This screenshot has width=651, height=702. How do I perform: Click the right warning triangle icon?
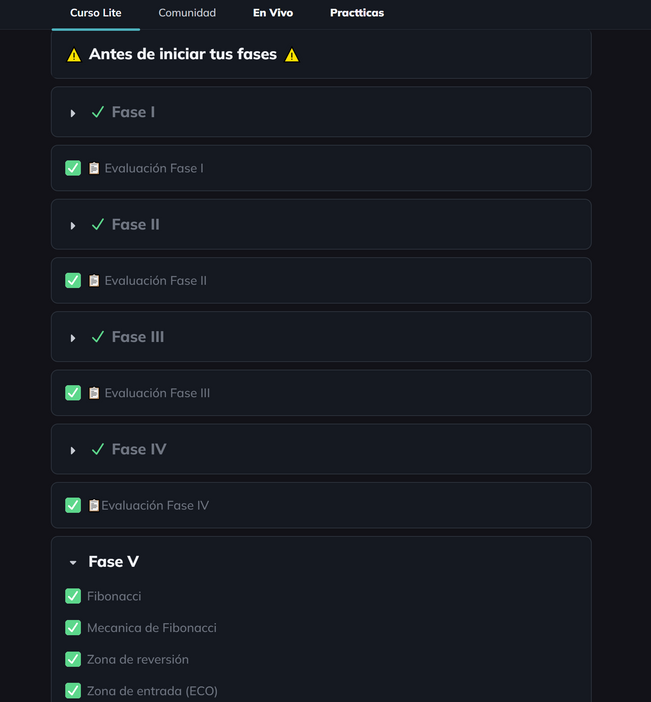click(292, 55)
